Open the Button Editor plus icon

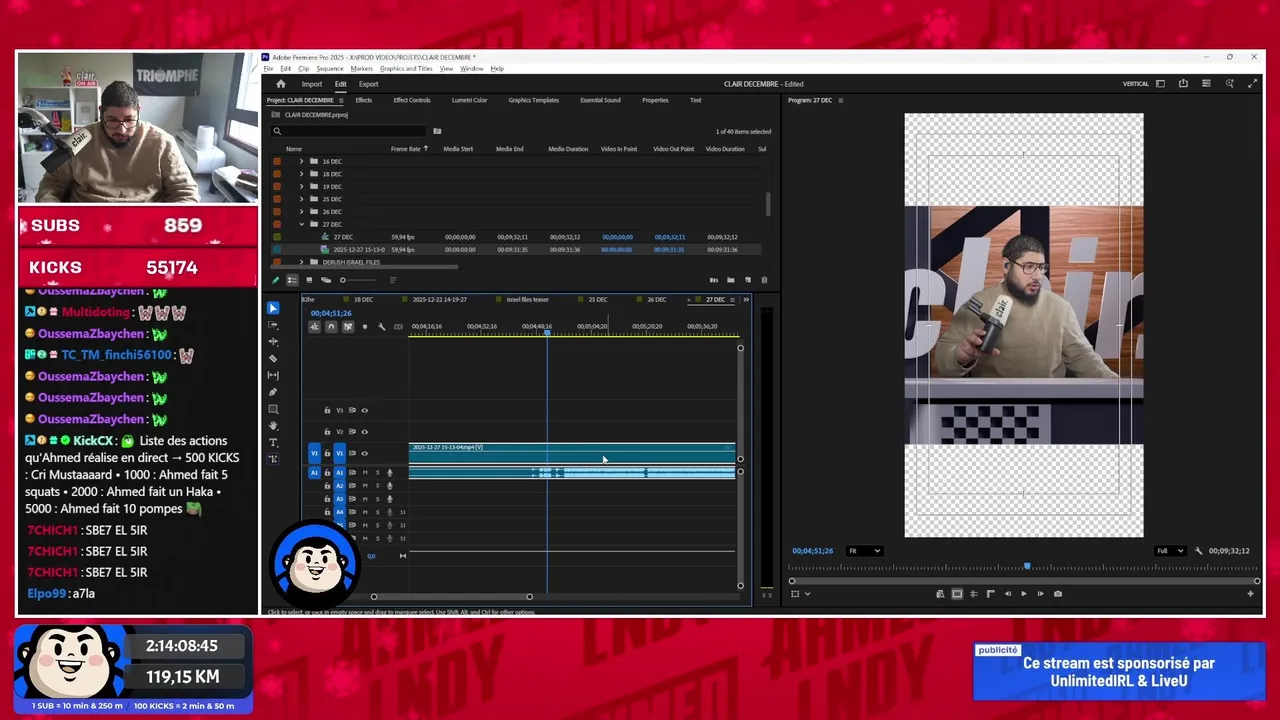tap(1250, 594)
